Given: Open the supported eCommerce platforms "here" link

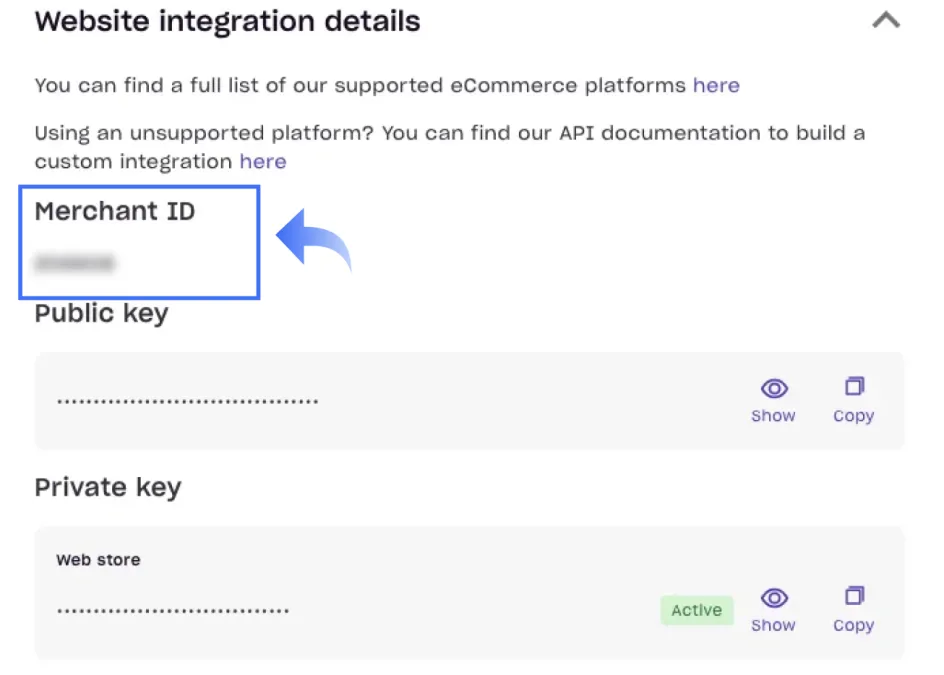Looking at the screenshot, I should pyautogui.click(x=716, y=85).
